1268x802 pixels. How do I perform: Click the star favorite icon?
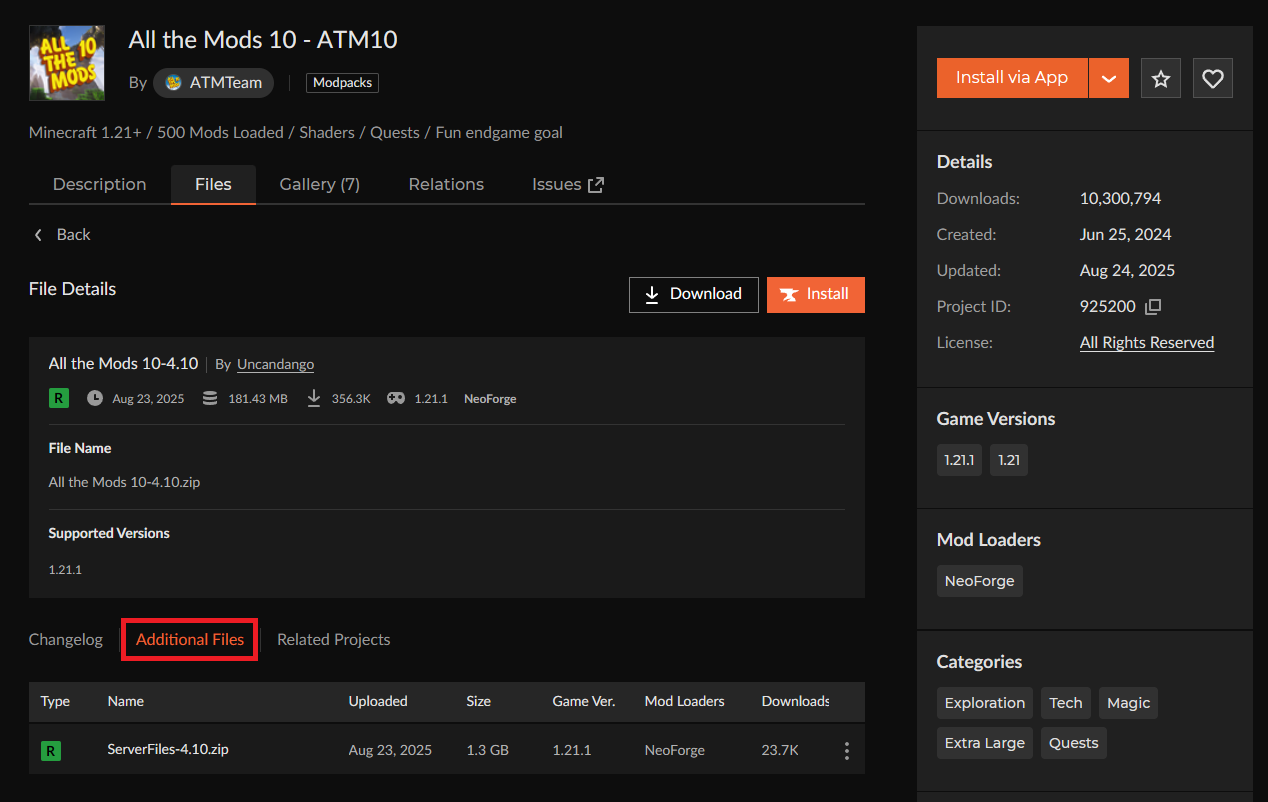1160,78
